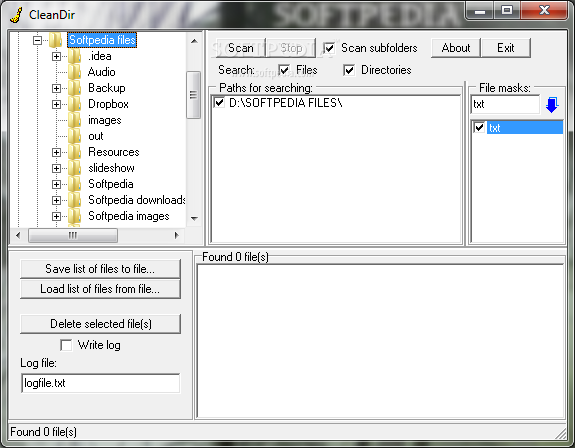
Task: Select the Softpedia files tree item
Action: pyautogui.click(x=102, y=40)
